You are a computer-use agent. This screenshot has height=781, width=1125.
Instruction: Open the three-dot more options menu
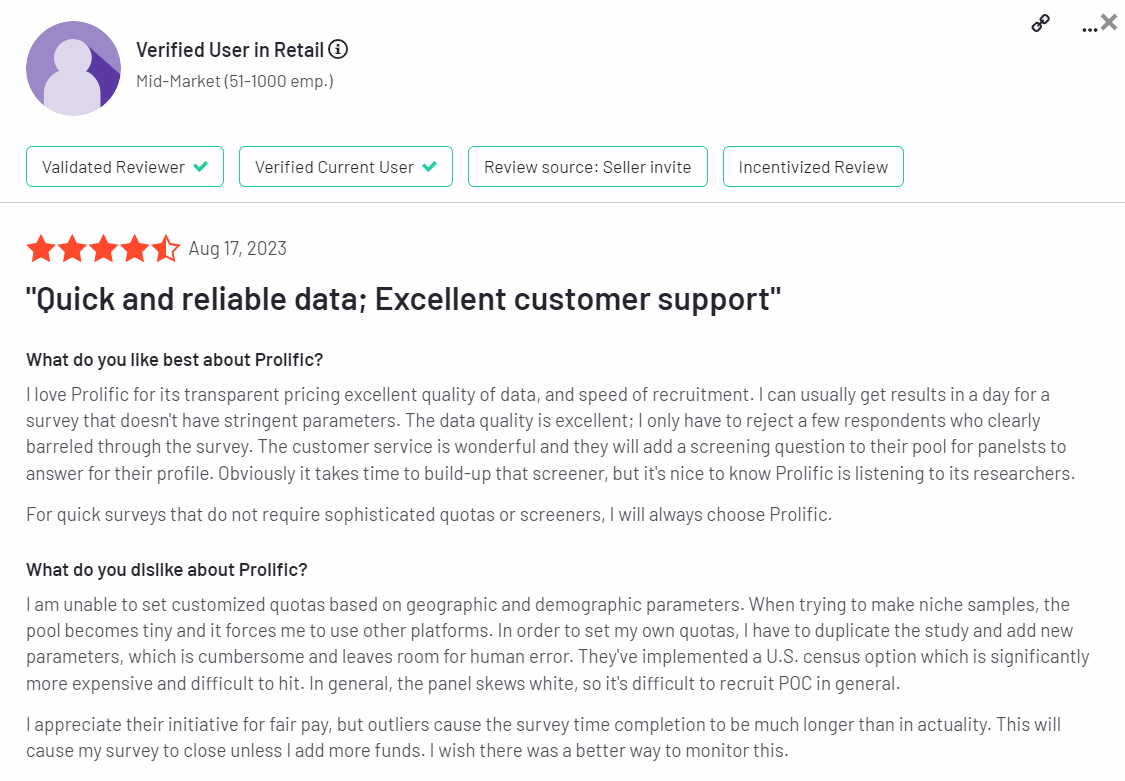[1089, 29]
